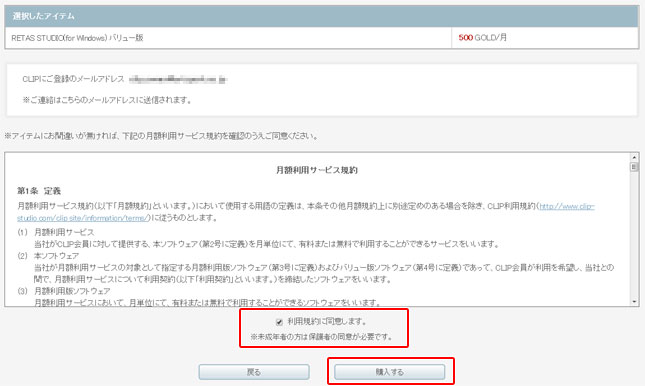Image resolution: width=645 pixels, height=386 pixels.
Task: Click the 500 GOLD/月 price
Action: pyautogui.click(x=483, y=37)
